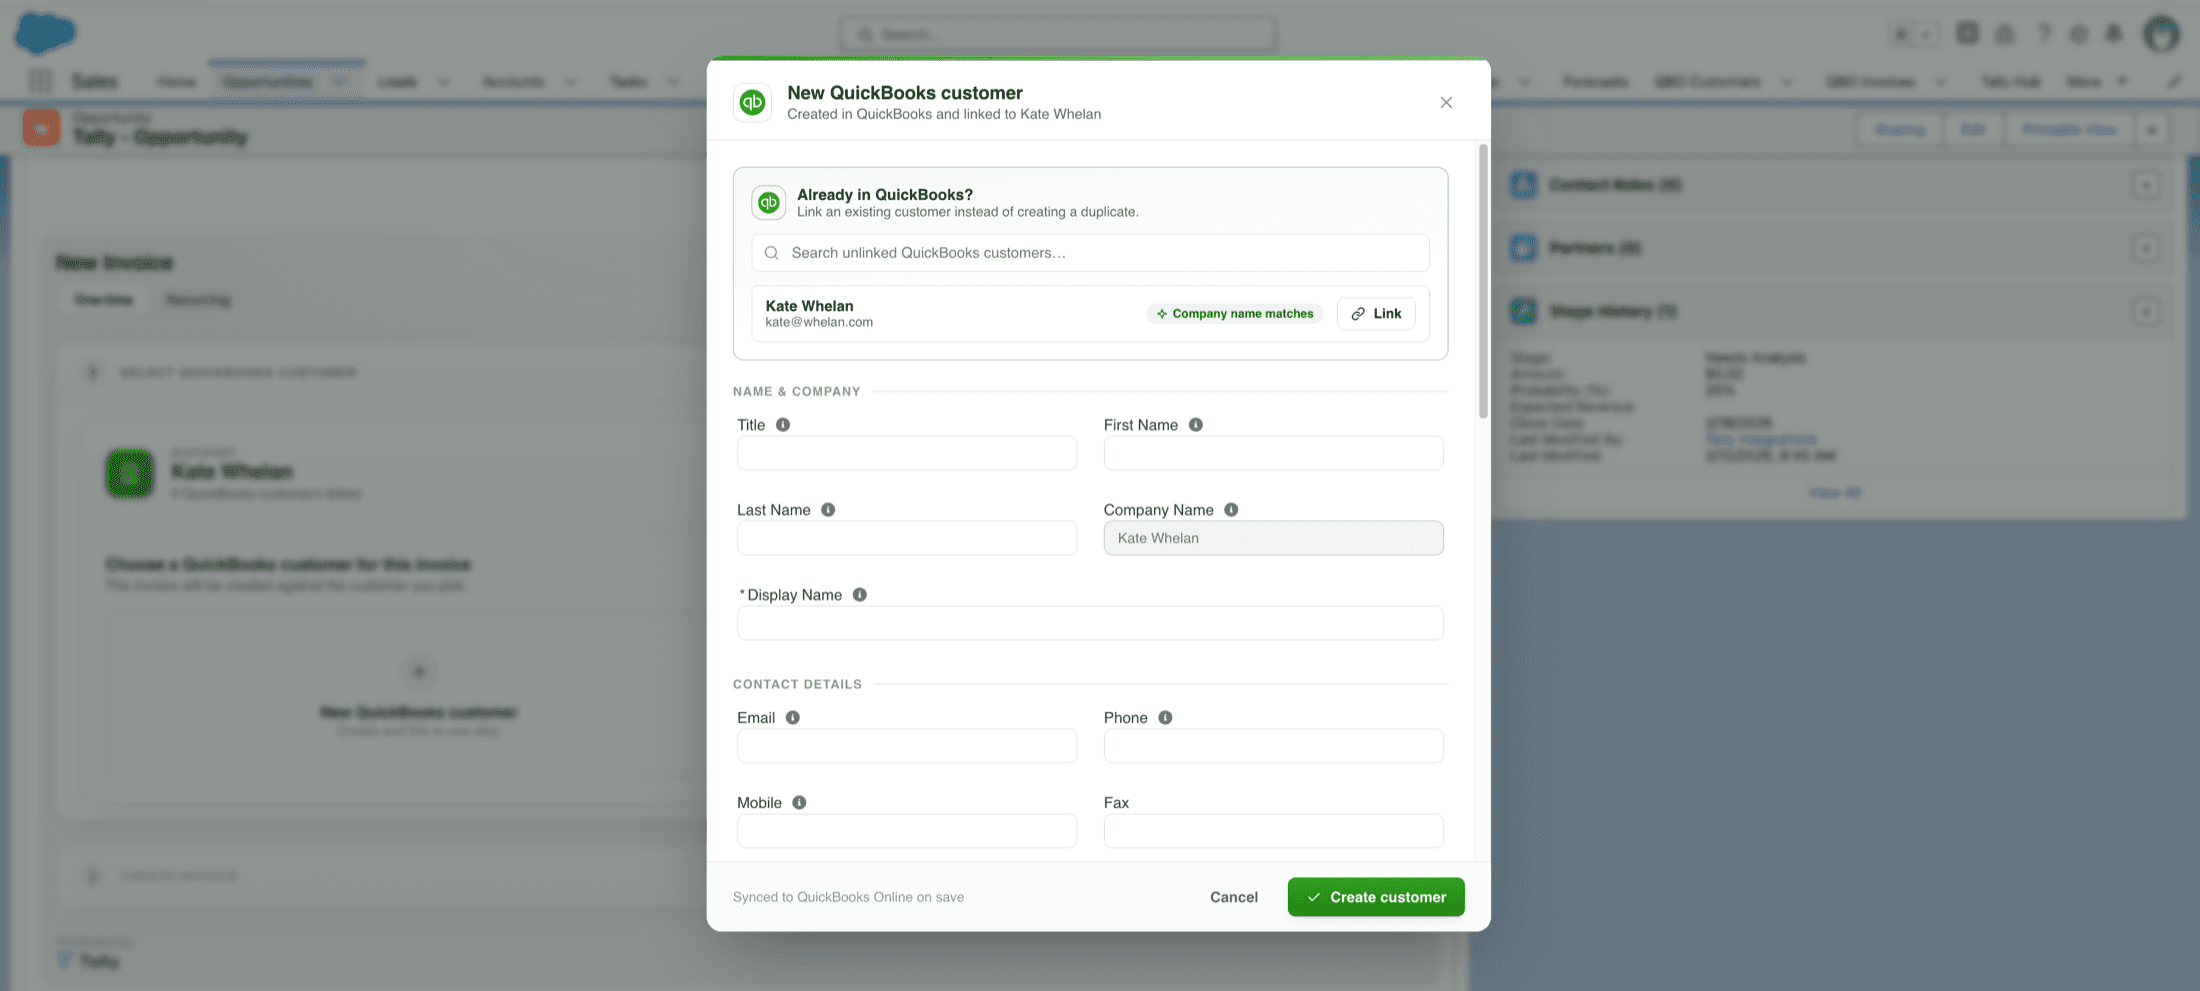Show info tooltip for Phone
This screenshot has height=991, width=2200.
coord(1165,718)
